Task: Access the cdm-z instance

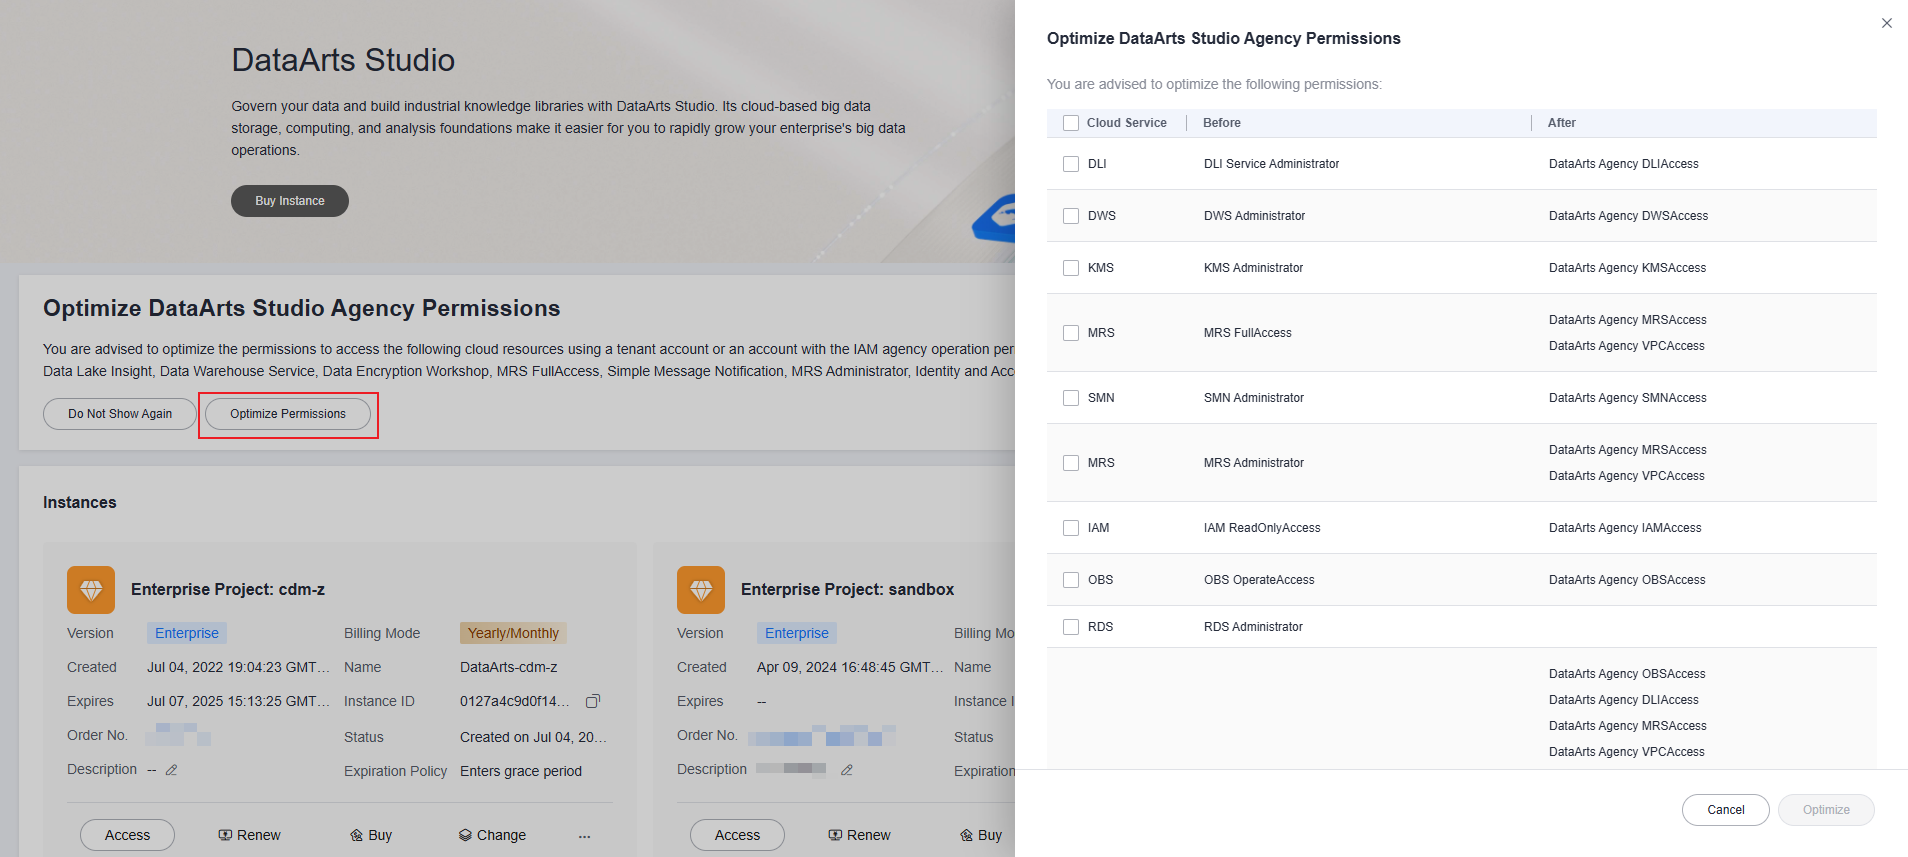Action: tap(127, 835)
